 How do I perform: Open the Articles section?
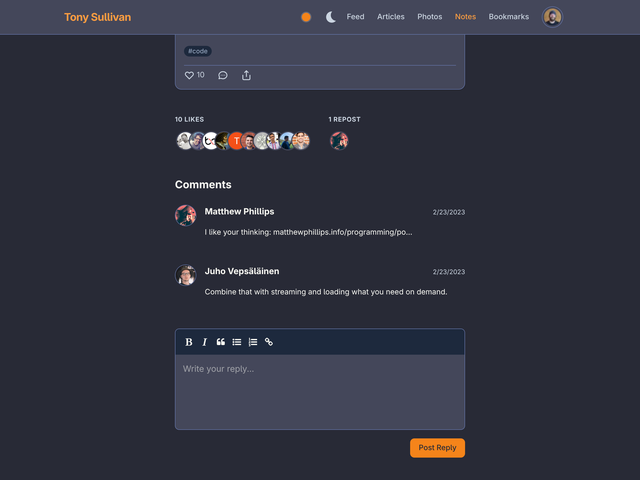coord(391,17)
